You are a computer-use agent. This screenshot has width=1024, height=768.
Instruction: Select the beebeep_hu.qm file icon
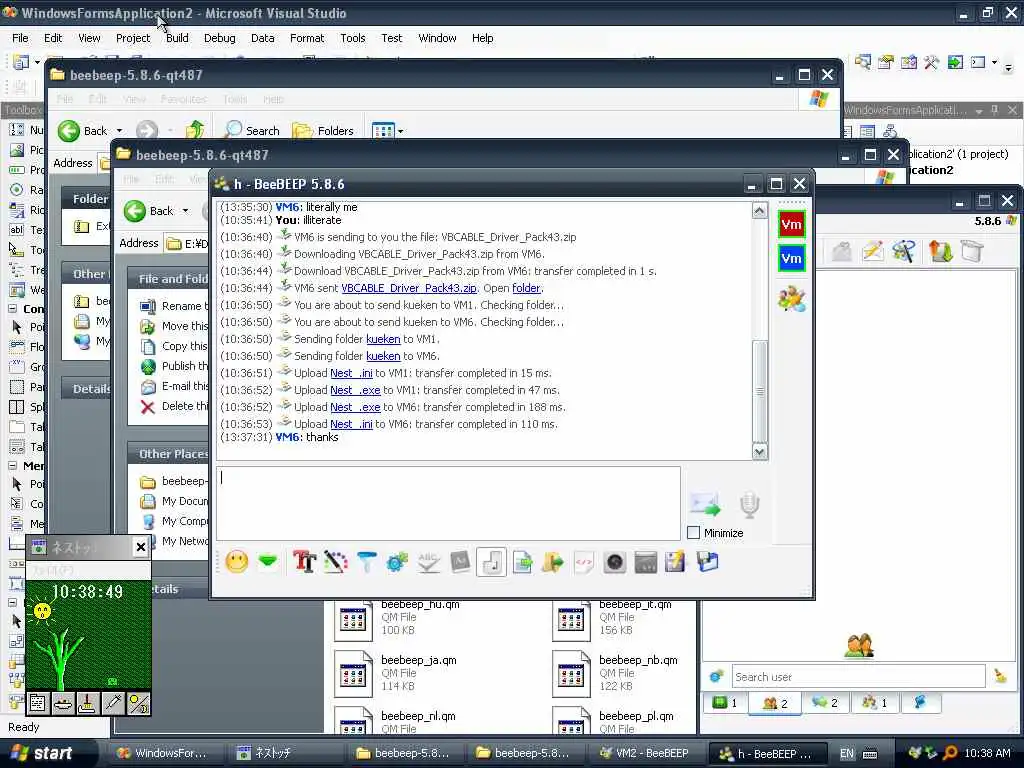[353, 619]
